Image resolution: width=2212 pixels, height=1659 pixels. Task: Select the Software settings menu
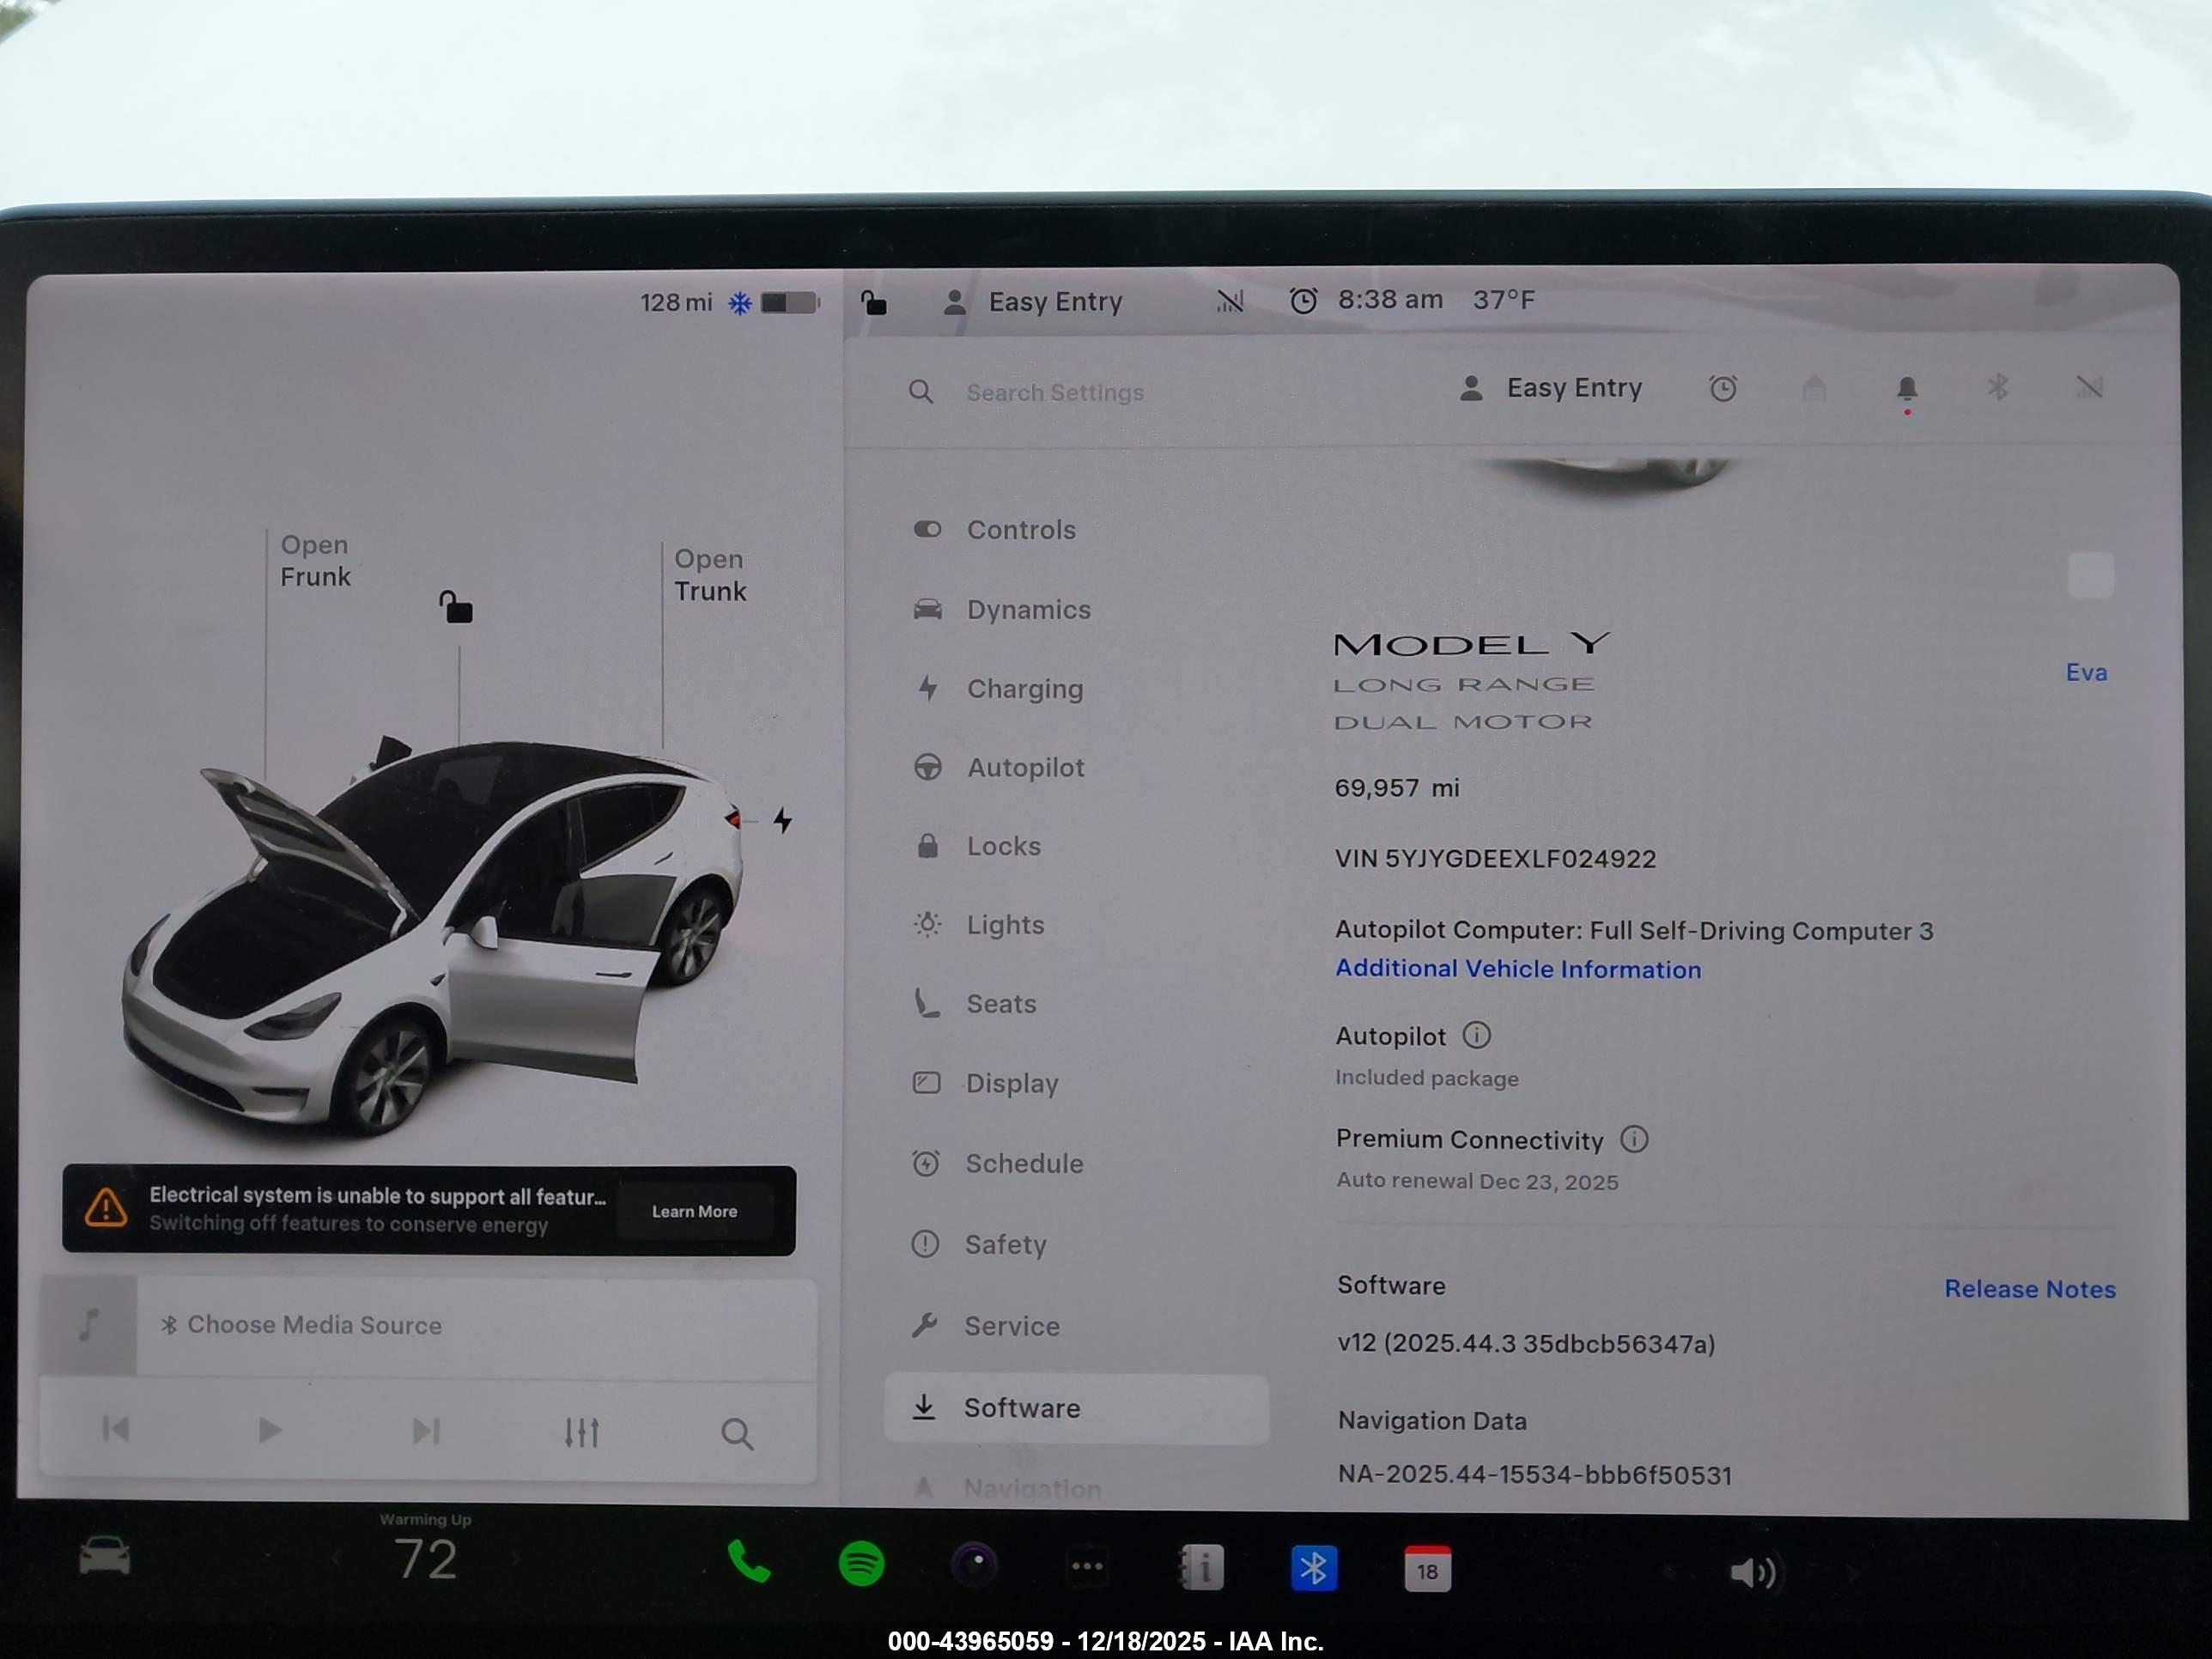pyautogui.click(x=1076, y=1408)
